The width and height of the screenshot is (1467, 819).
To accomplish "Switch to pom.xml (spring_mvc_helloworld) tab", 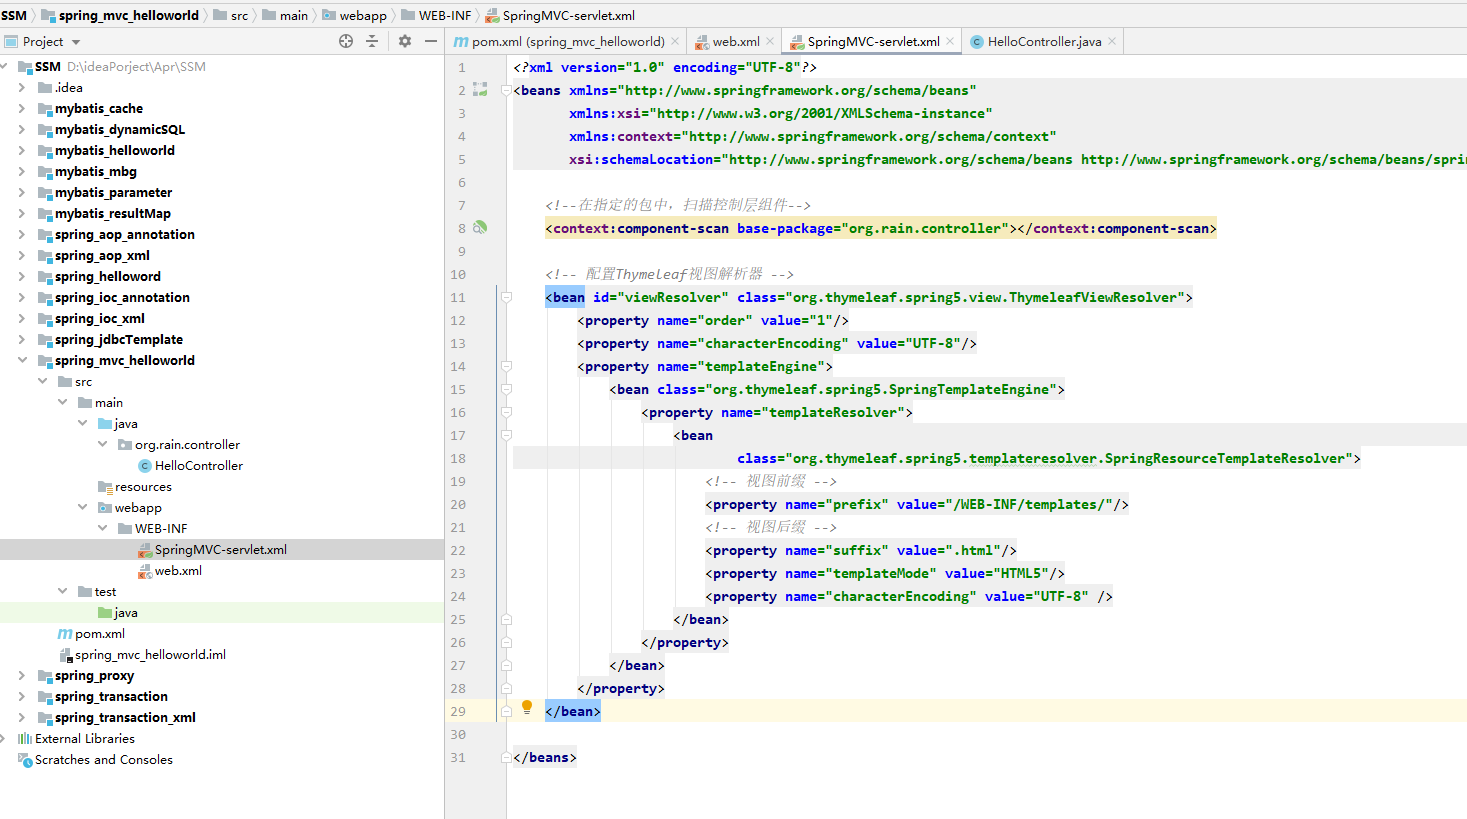I will pos(568,41).
